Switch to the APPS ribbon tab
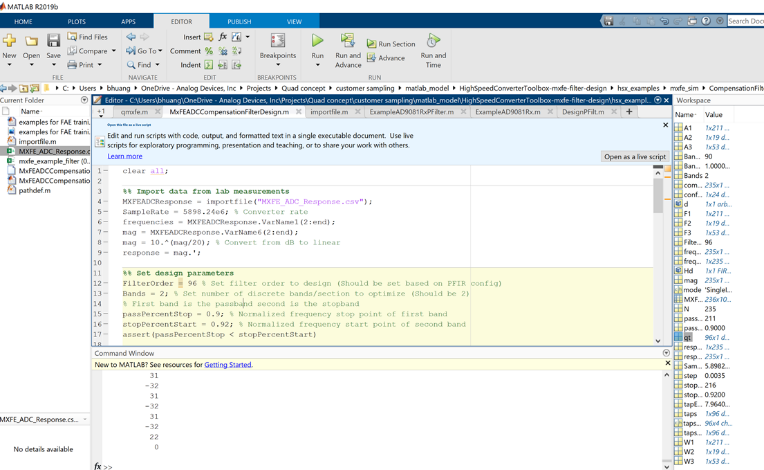 [128, 21]
